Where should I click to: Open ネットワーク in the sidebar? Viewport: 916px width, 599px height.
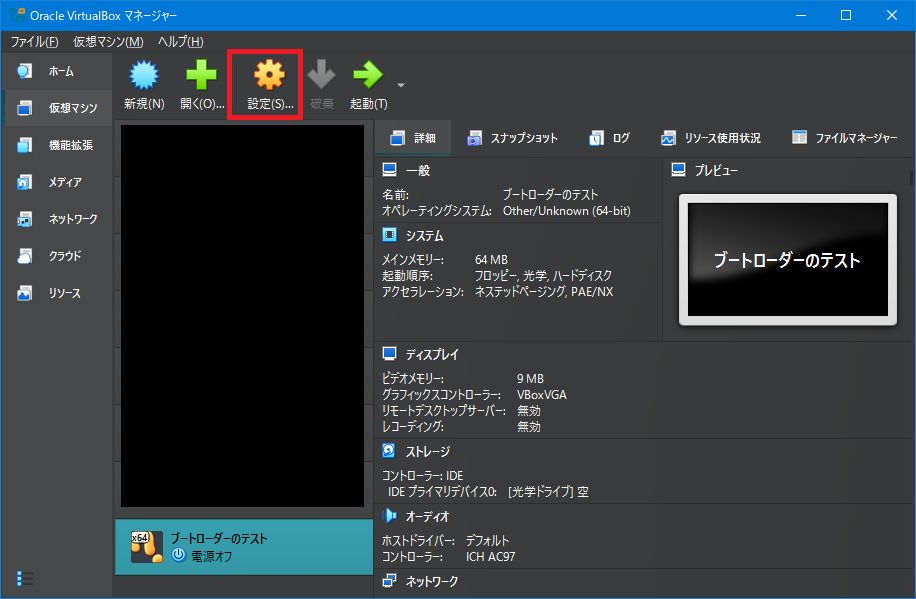56,219
